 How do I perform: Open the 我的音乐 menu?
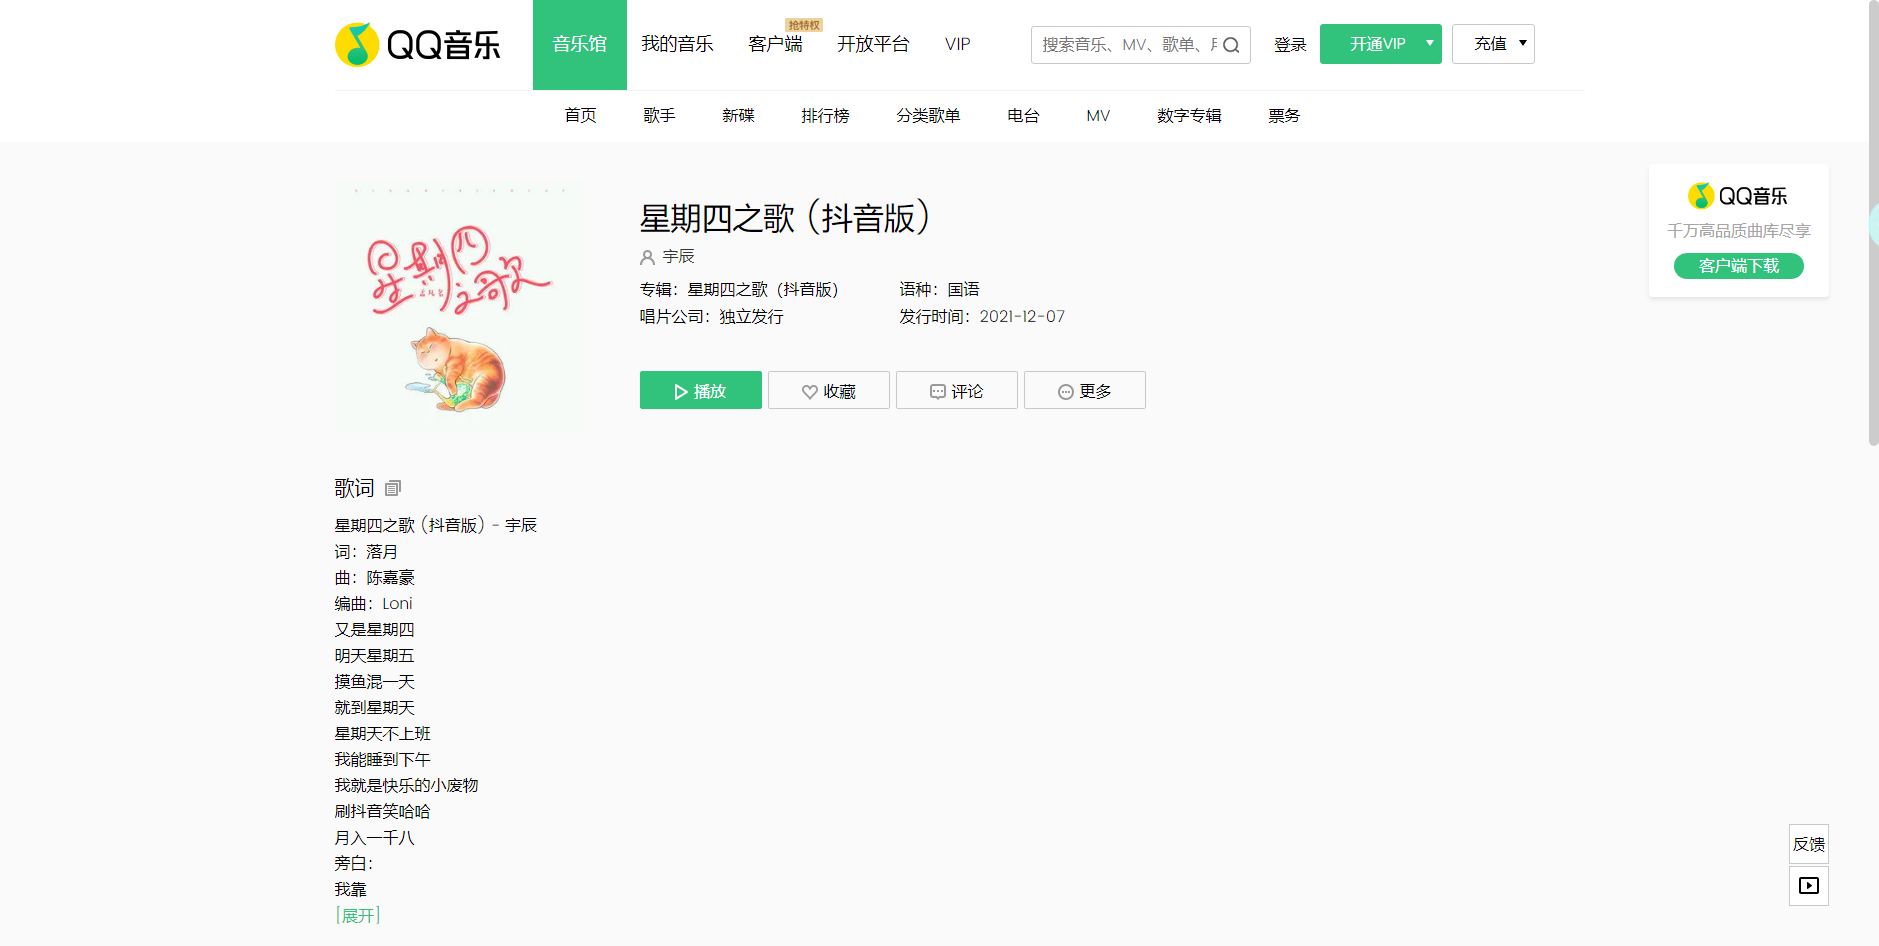(676, 44)
